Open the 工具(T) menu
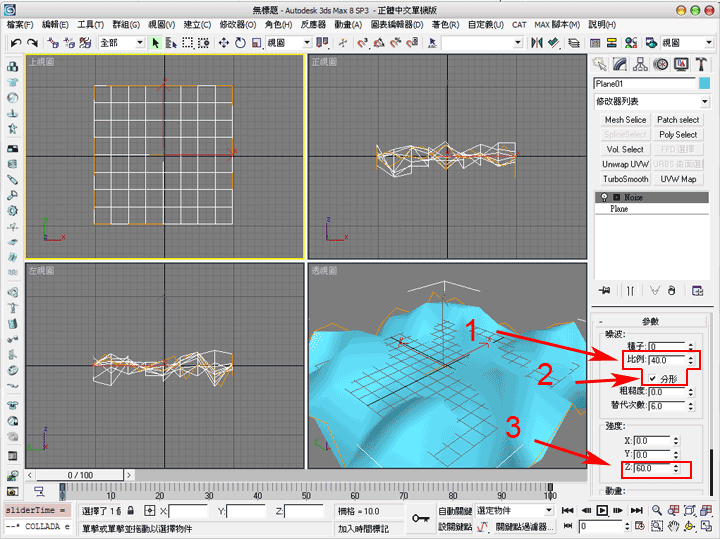Screen dimensions: 720x539 coord(90,25)
